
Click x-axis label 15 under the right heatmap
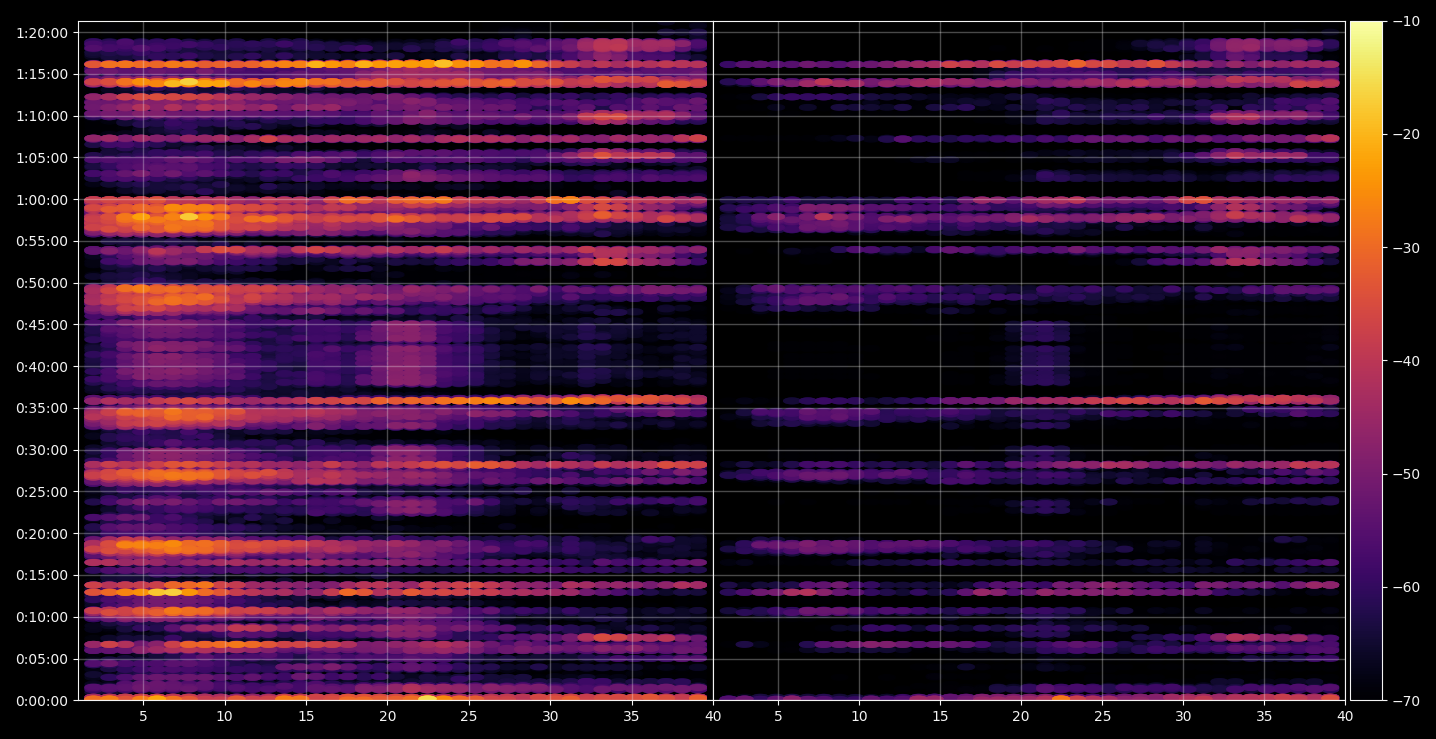940,716
